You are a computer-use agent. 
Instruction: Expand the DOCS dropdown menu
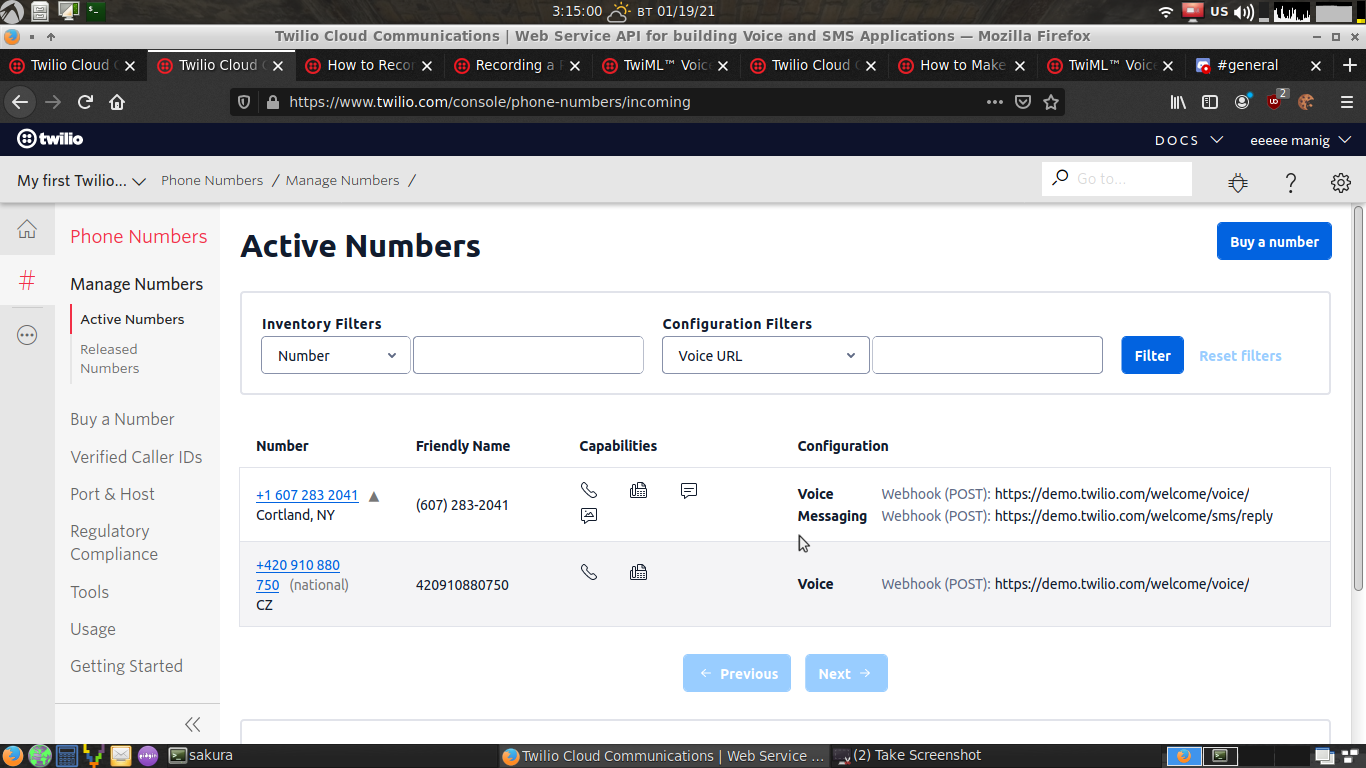coord(1189,140)
